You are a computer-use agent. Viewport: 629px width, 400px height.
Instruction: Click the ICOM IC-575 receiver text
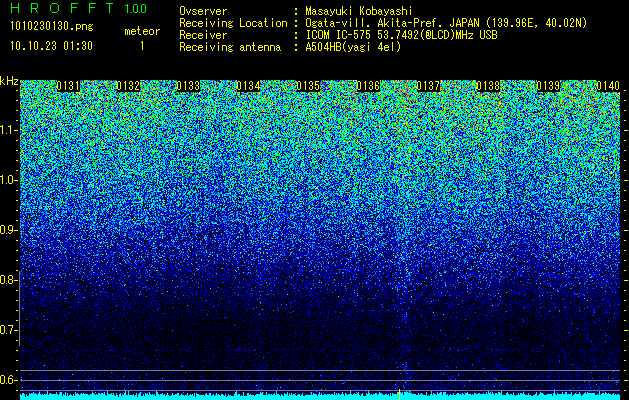tap(401, 35)
